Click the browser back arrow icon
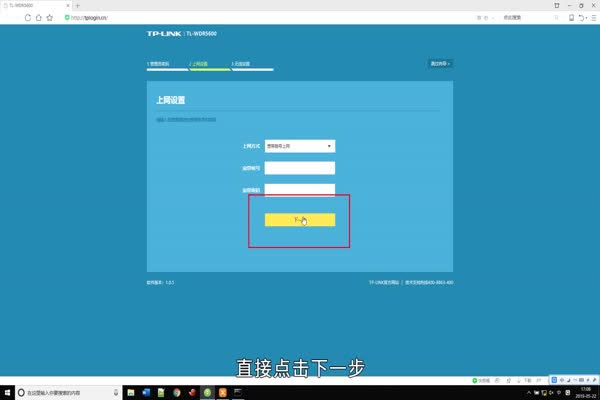600x400 pixels. (x=9, y=18)
